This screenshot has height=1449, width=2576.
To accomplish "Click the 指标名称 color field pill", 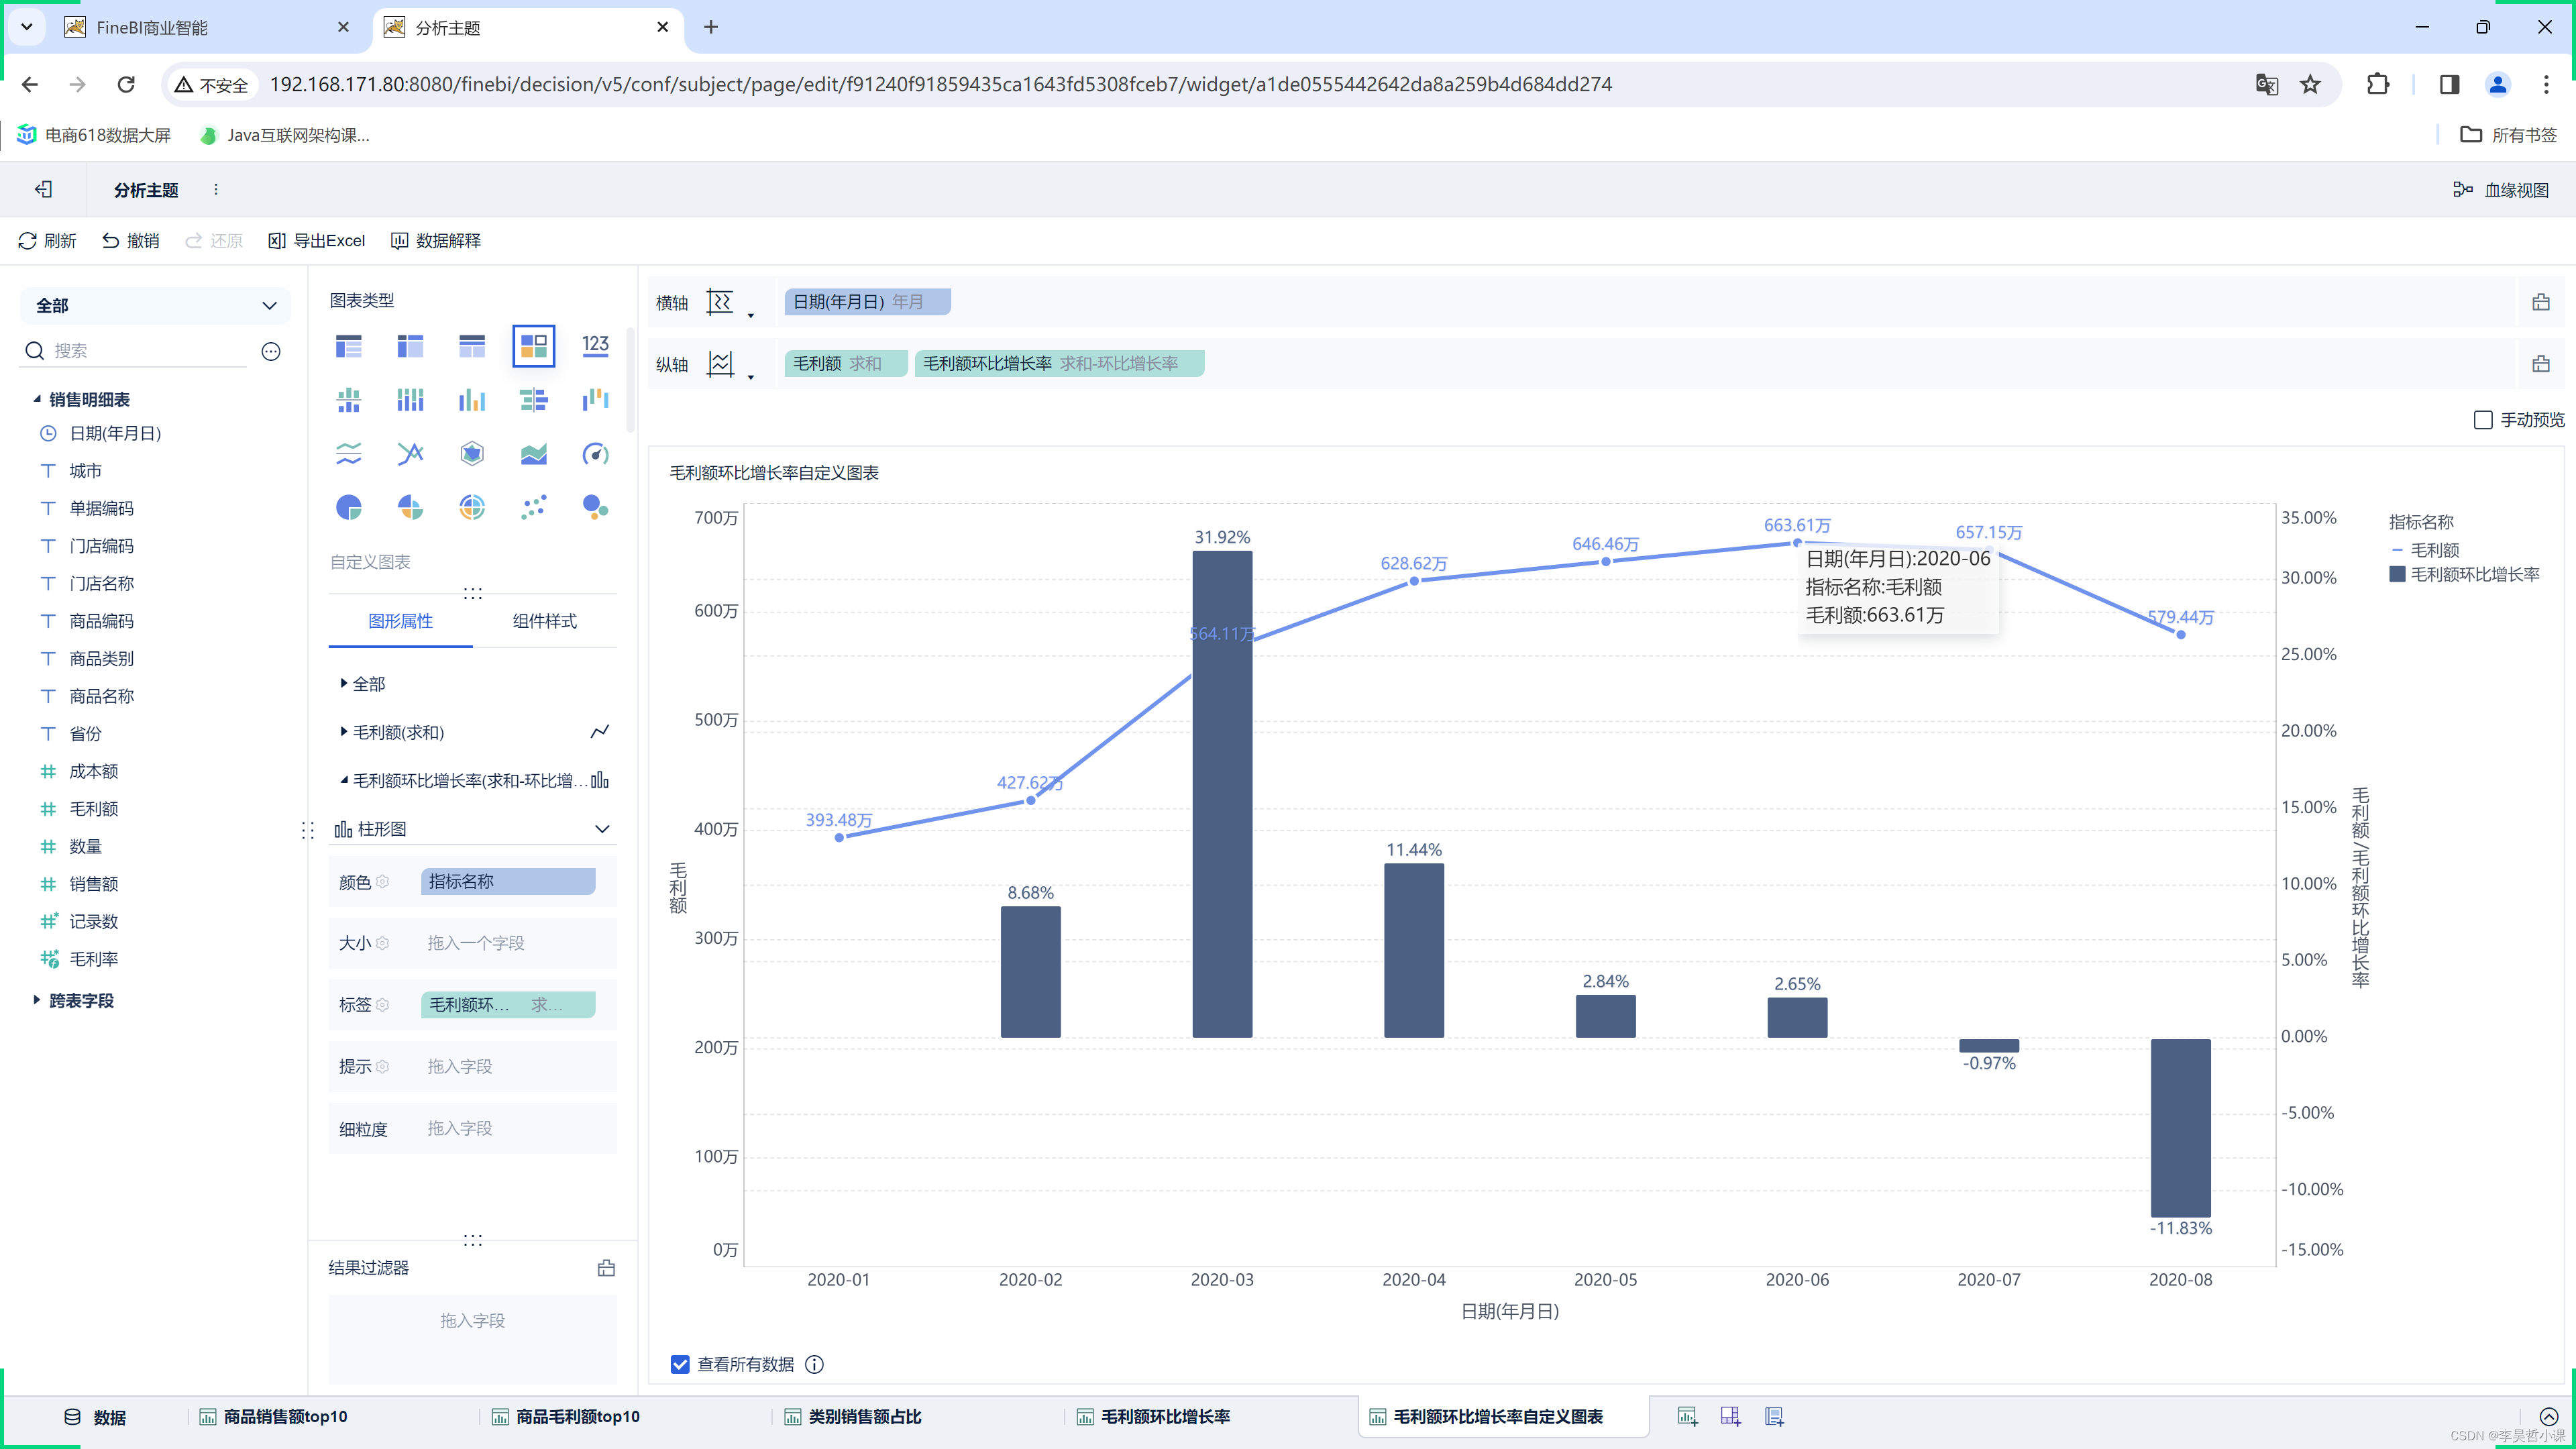I will [508, 881].
